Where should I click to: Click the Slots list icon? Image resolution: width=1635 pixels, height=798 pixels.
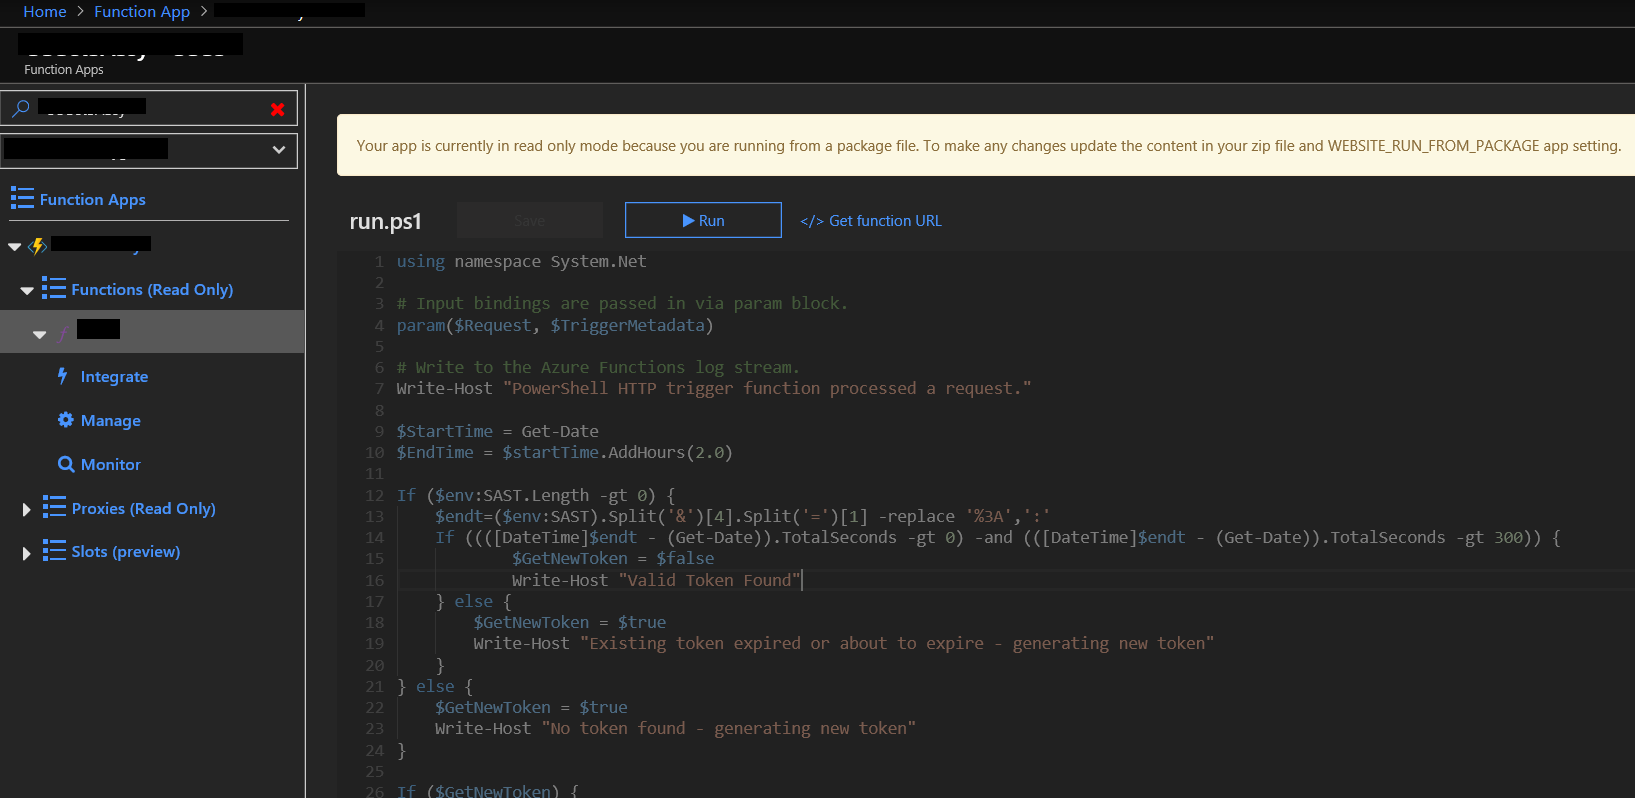pyautogui.click(x=54, y=550)
